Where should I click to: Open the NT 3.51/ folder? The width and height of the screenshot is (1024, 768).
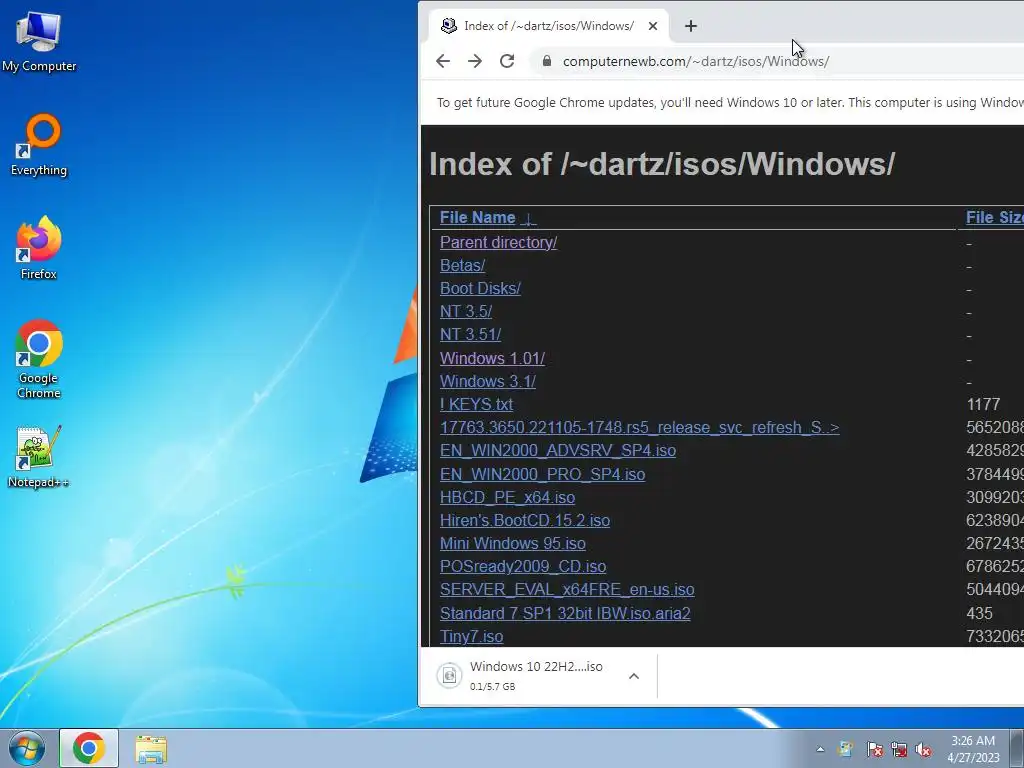click(x=470, y=334)
